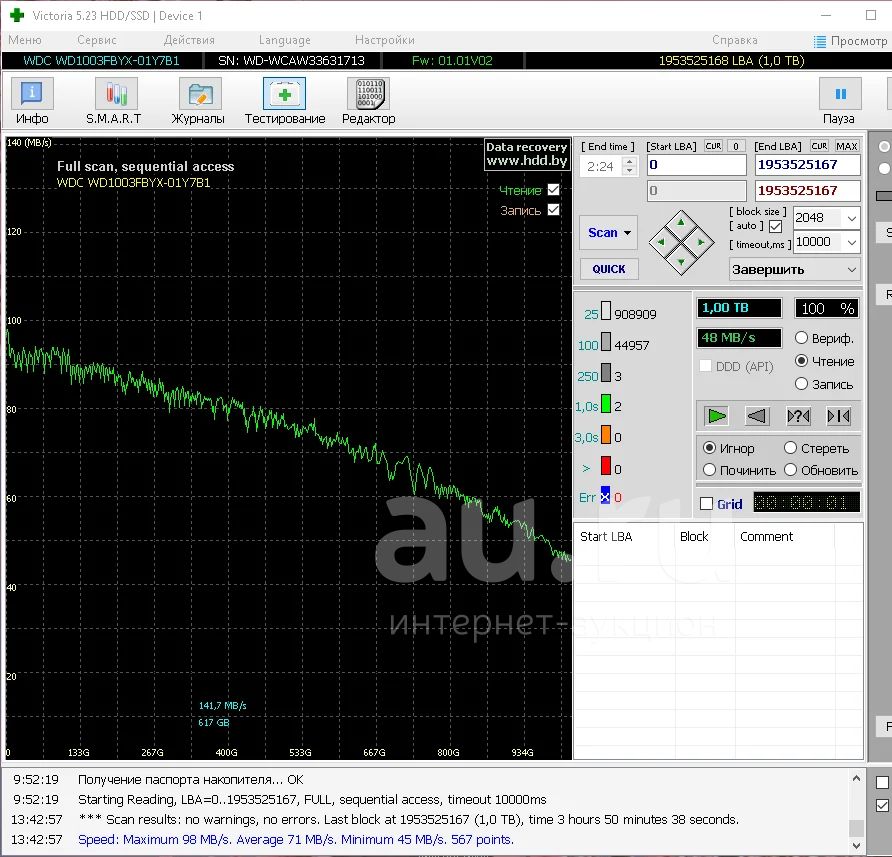Pause the scan with the Пауза button
This screenshot has height=857, width=892.
pyautogui.click(x=840, y=101)
